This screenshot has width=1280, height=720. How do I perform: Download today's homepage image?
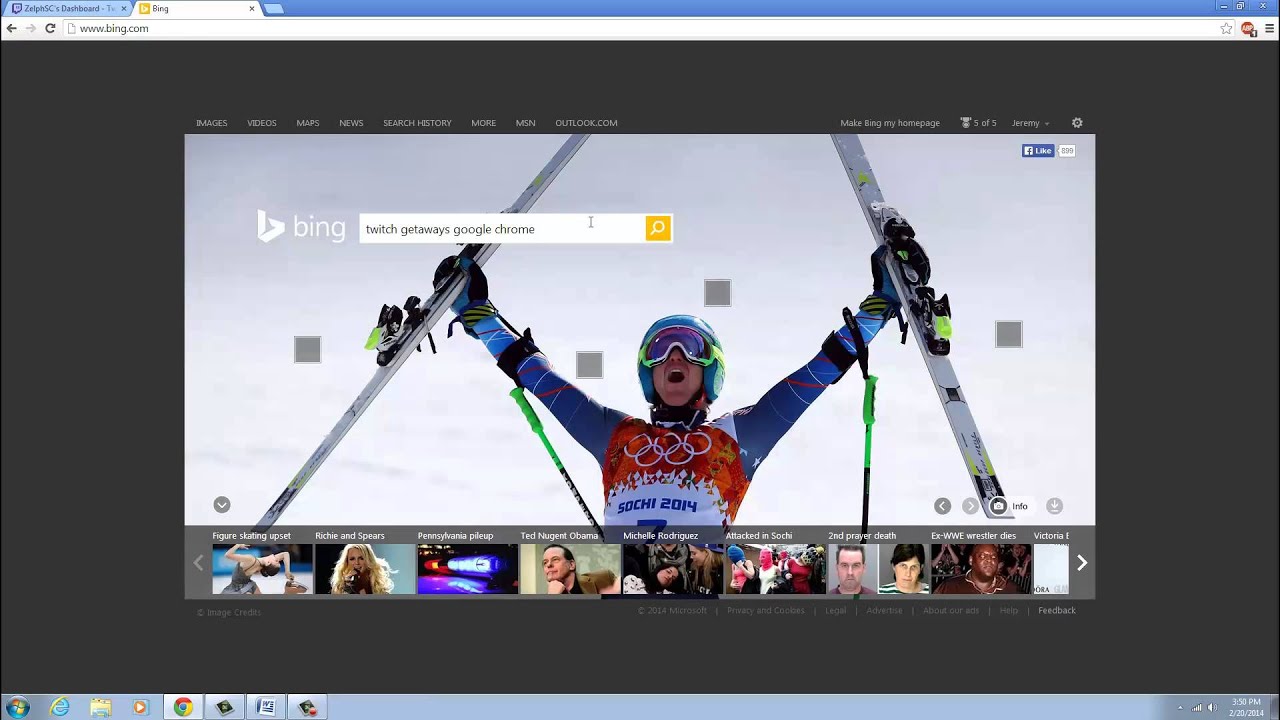(x=1054, y=506)
